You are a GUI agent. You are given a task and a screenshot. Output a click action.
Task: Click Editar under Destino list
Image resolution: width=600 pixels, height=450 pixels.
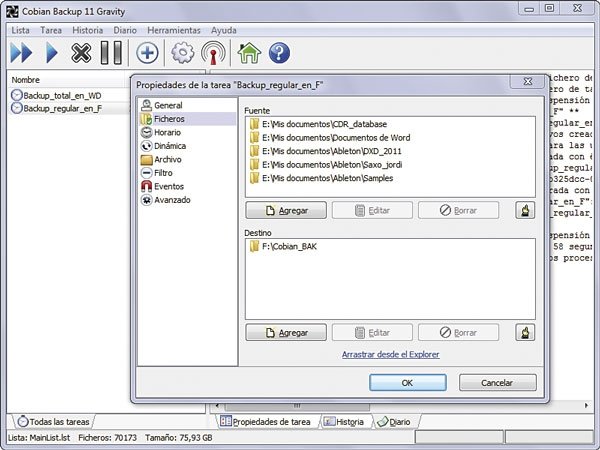click(372, 333)
